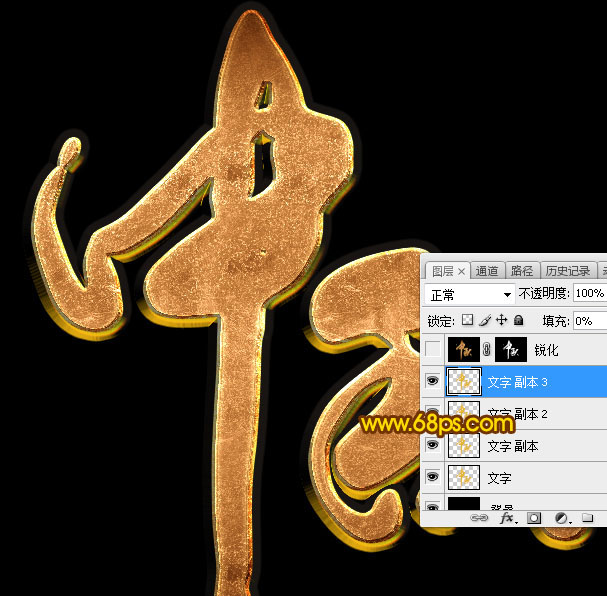Open the adjustment layer half-circle menu
This screenshot has width=607, height=596.
click(x=562, y=518)
